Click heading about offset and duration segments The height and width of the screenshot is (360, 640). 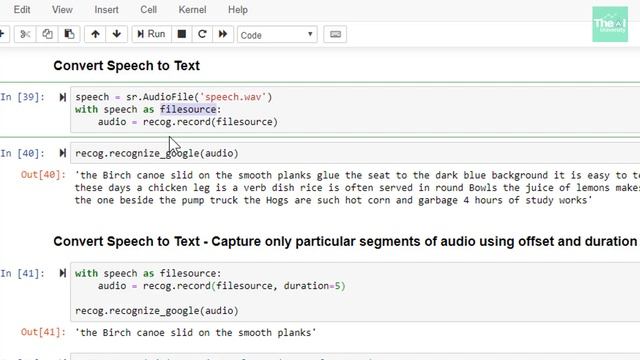click(345, 241)
